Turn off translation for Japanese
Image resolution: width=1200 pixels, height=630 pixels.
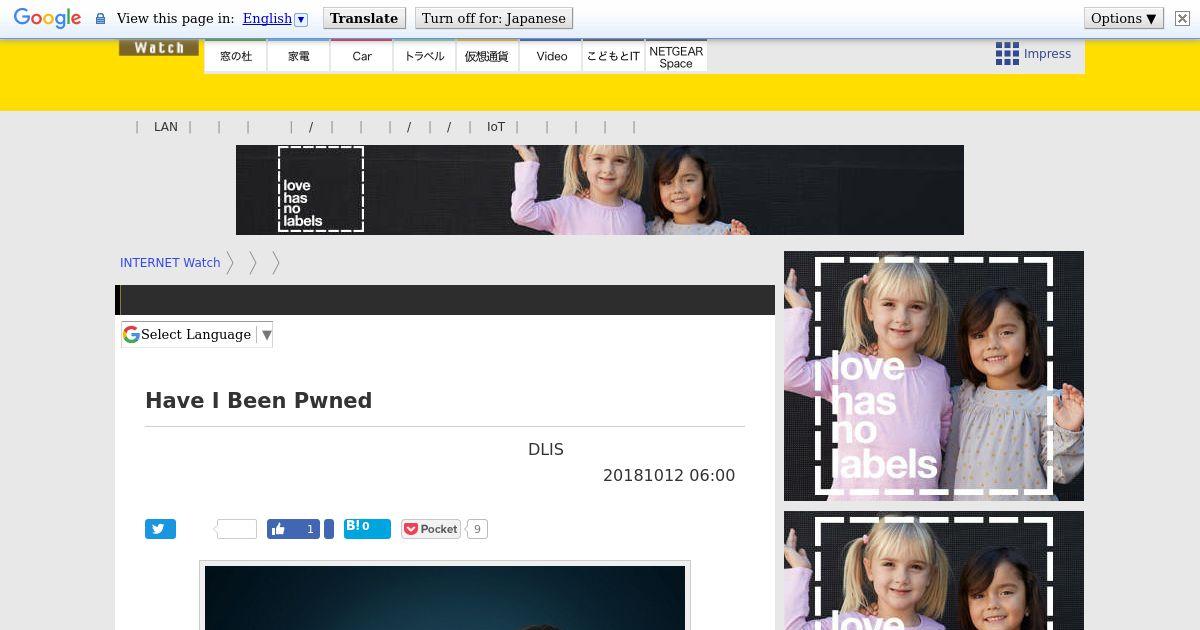coord(494,19)
